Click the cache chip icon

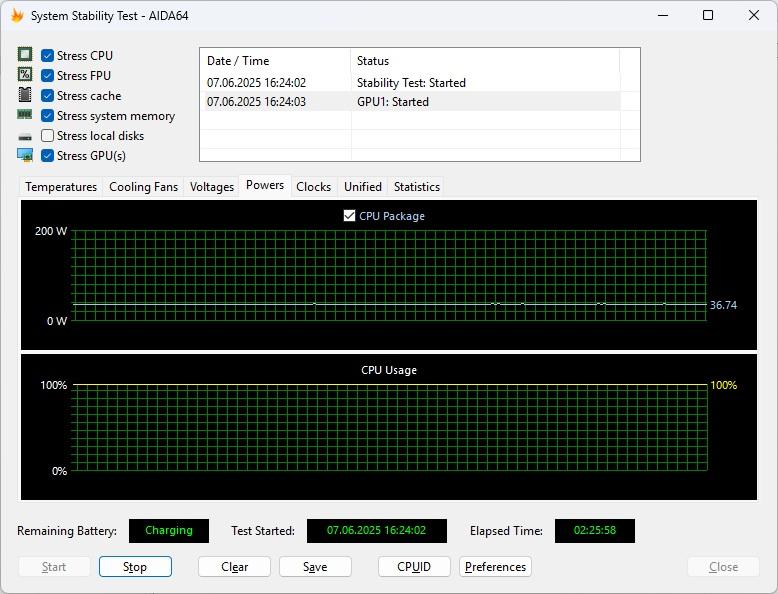(25, 94)
